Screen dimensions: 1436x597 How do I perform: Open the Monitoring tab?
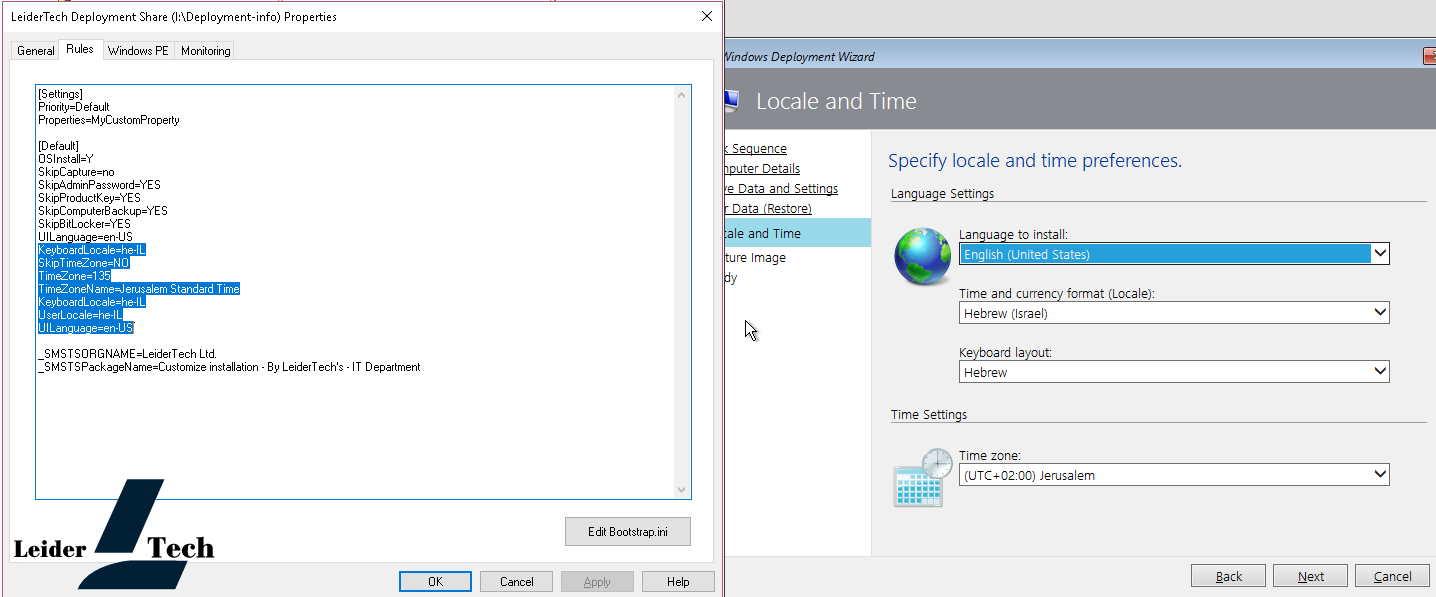pos(205,51)
